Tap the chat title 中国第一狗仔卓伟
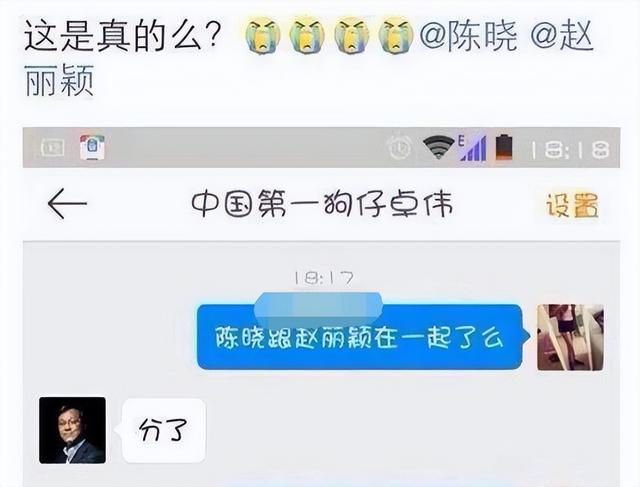 pos(322,204)
